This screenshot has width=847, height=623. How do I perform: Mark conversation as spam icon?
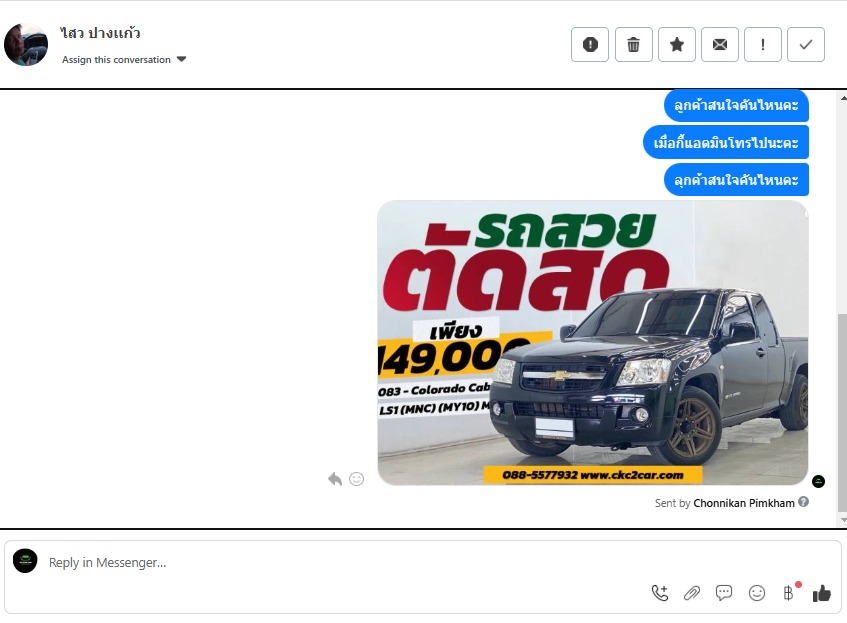pos(590,44)
